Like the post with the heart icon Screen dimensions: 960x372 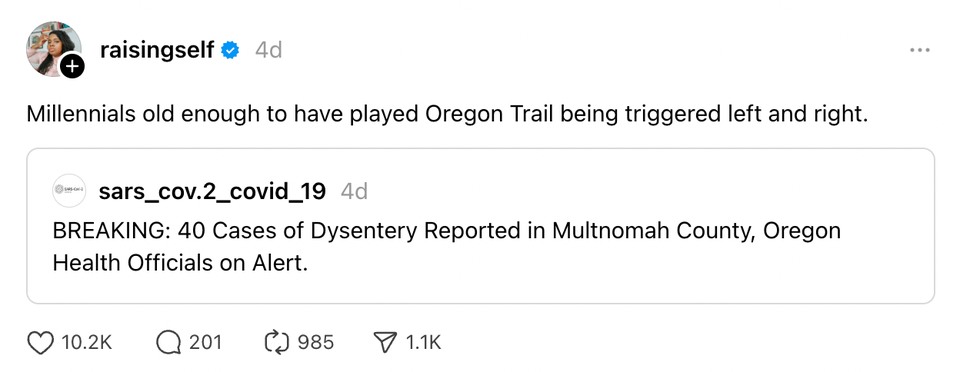click(40, 342)
